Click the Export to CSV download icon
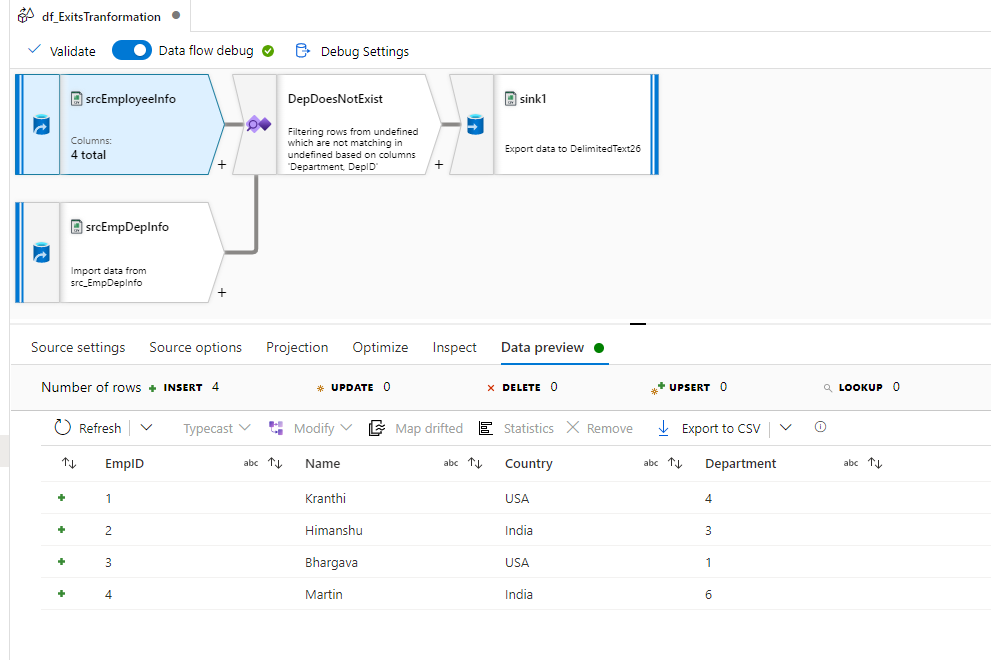Screen dimensions: 991x660 (663, 428)
